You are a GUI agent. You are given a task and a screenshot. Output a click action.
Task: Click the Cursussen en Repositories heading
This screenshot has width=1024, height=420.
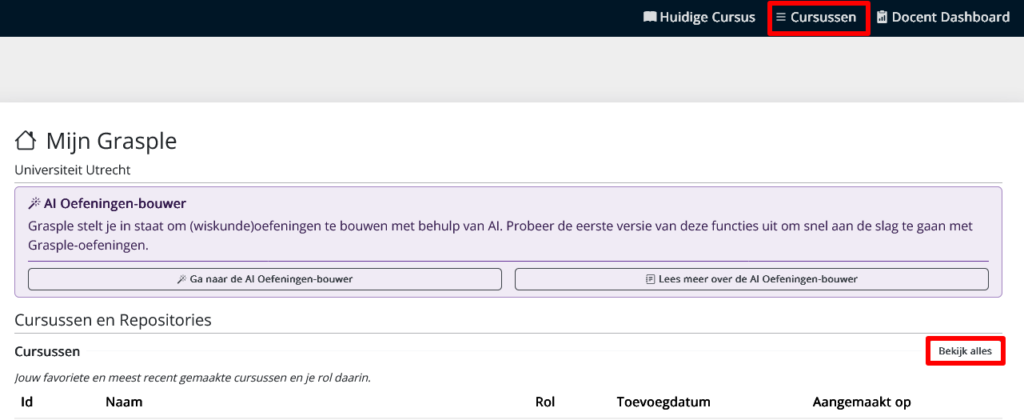click(113, 320)
